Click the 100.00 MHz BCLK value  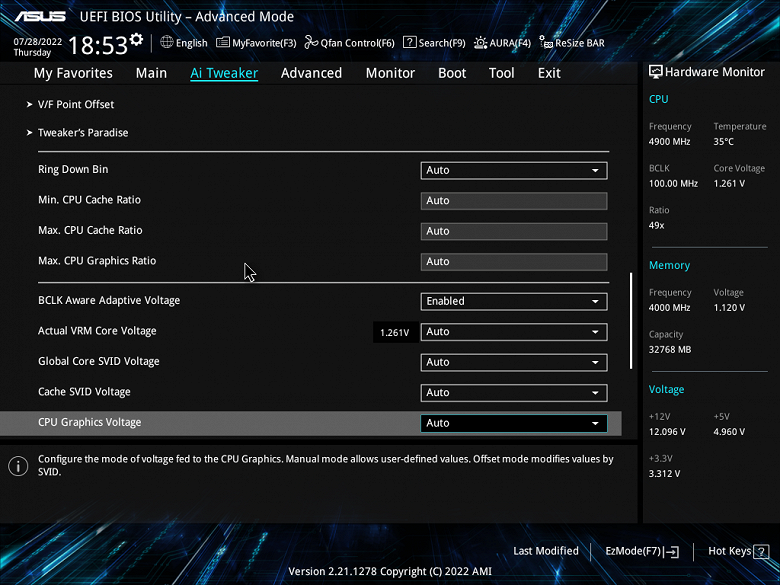click(x=673, y=184)
